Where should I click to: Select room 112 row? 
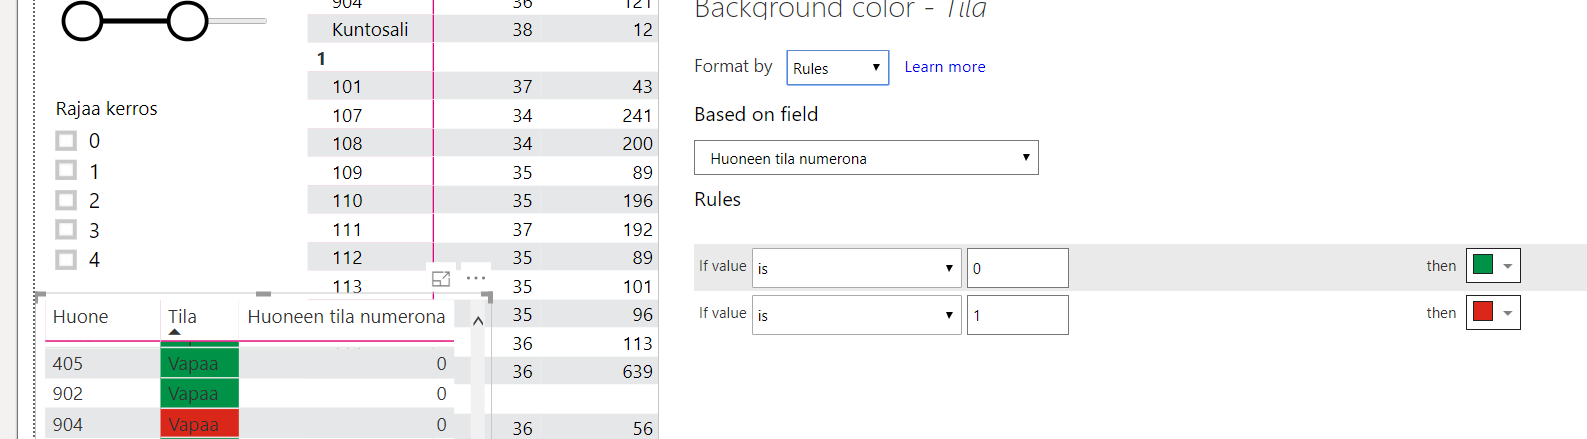(482, 257)
